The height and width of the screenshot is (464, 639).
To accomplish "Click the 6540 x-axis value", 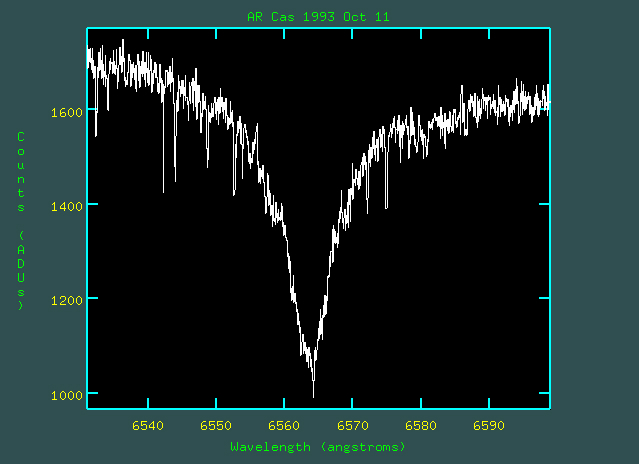I will (x=148, y=426).
